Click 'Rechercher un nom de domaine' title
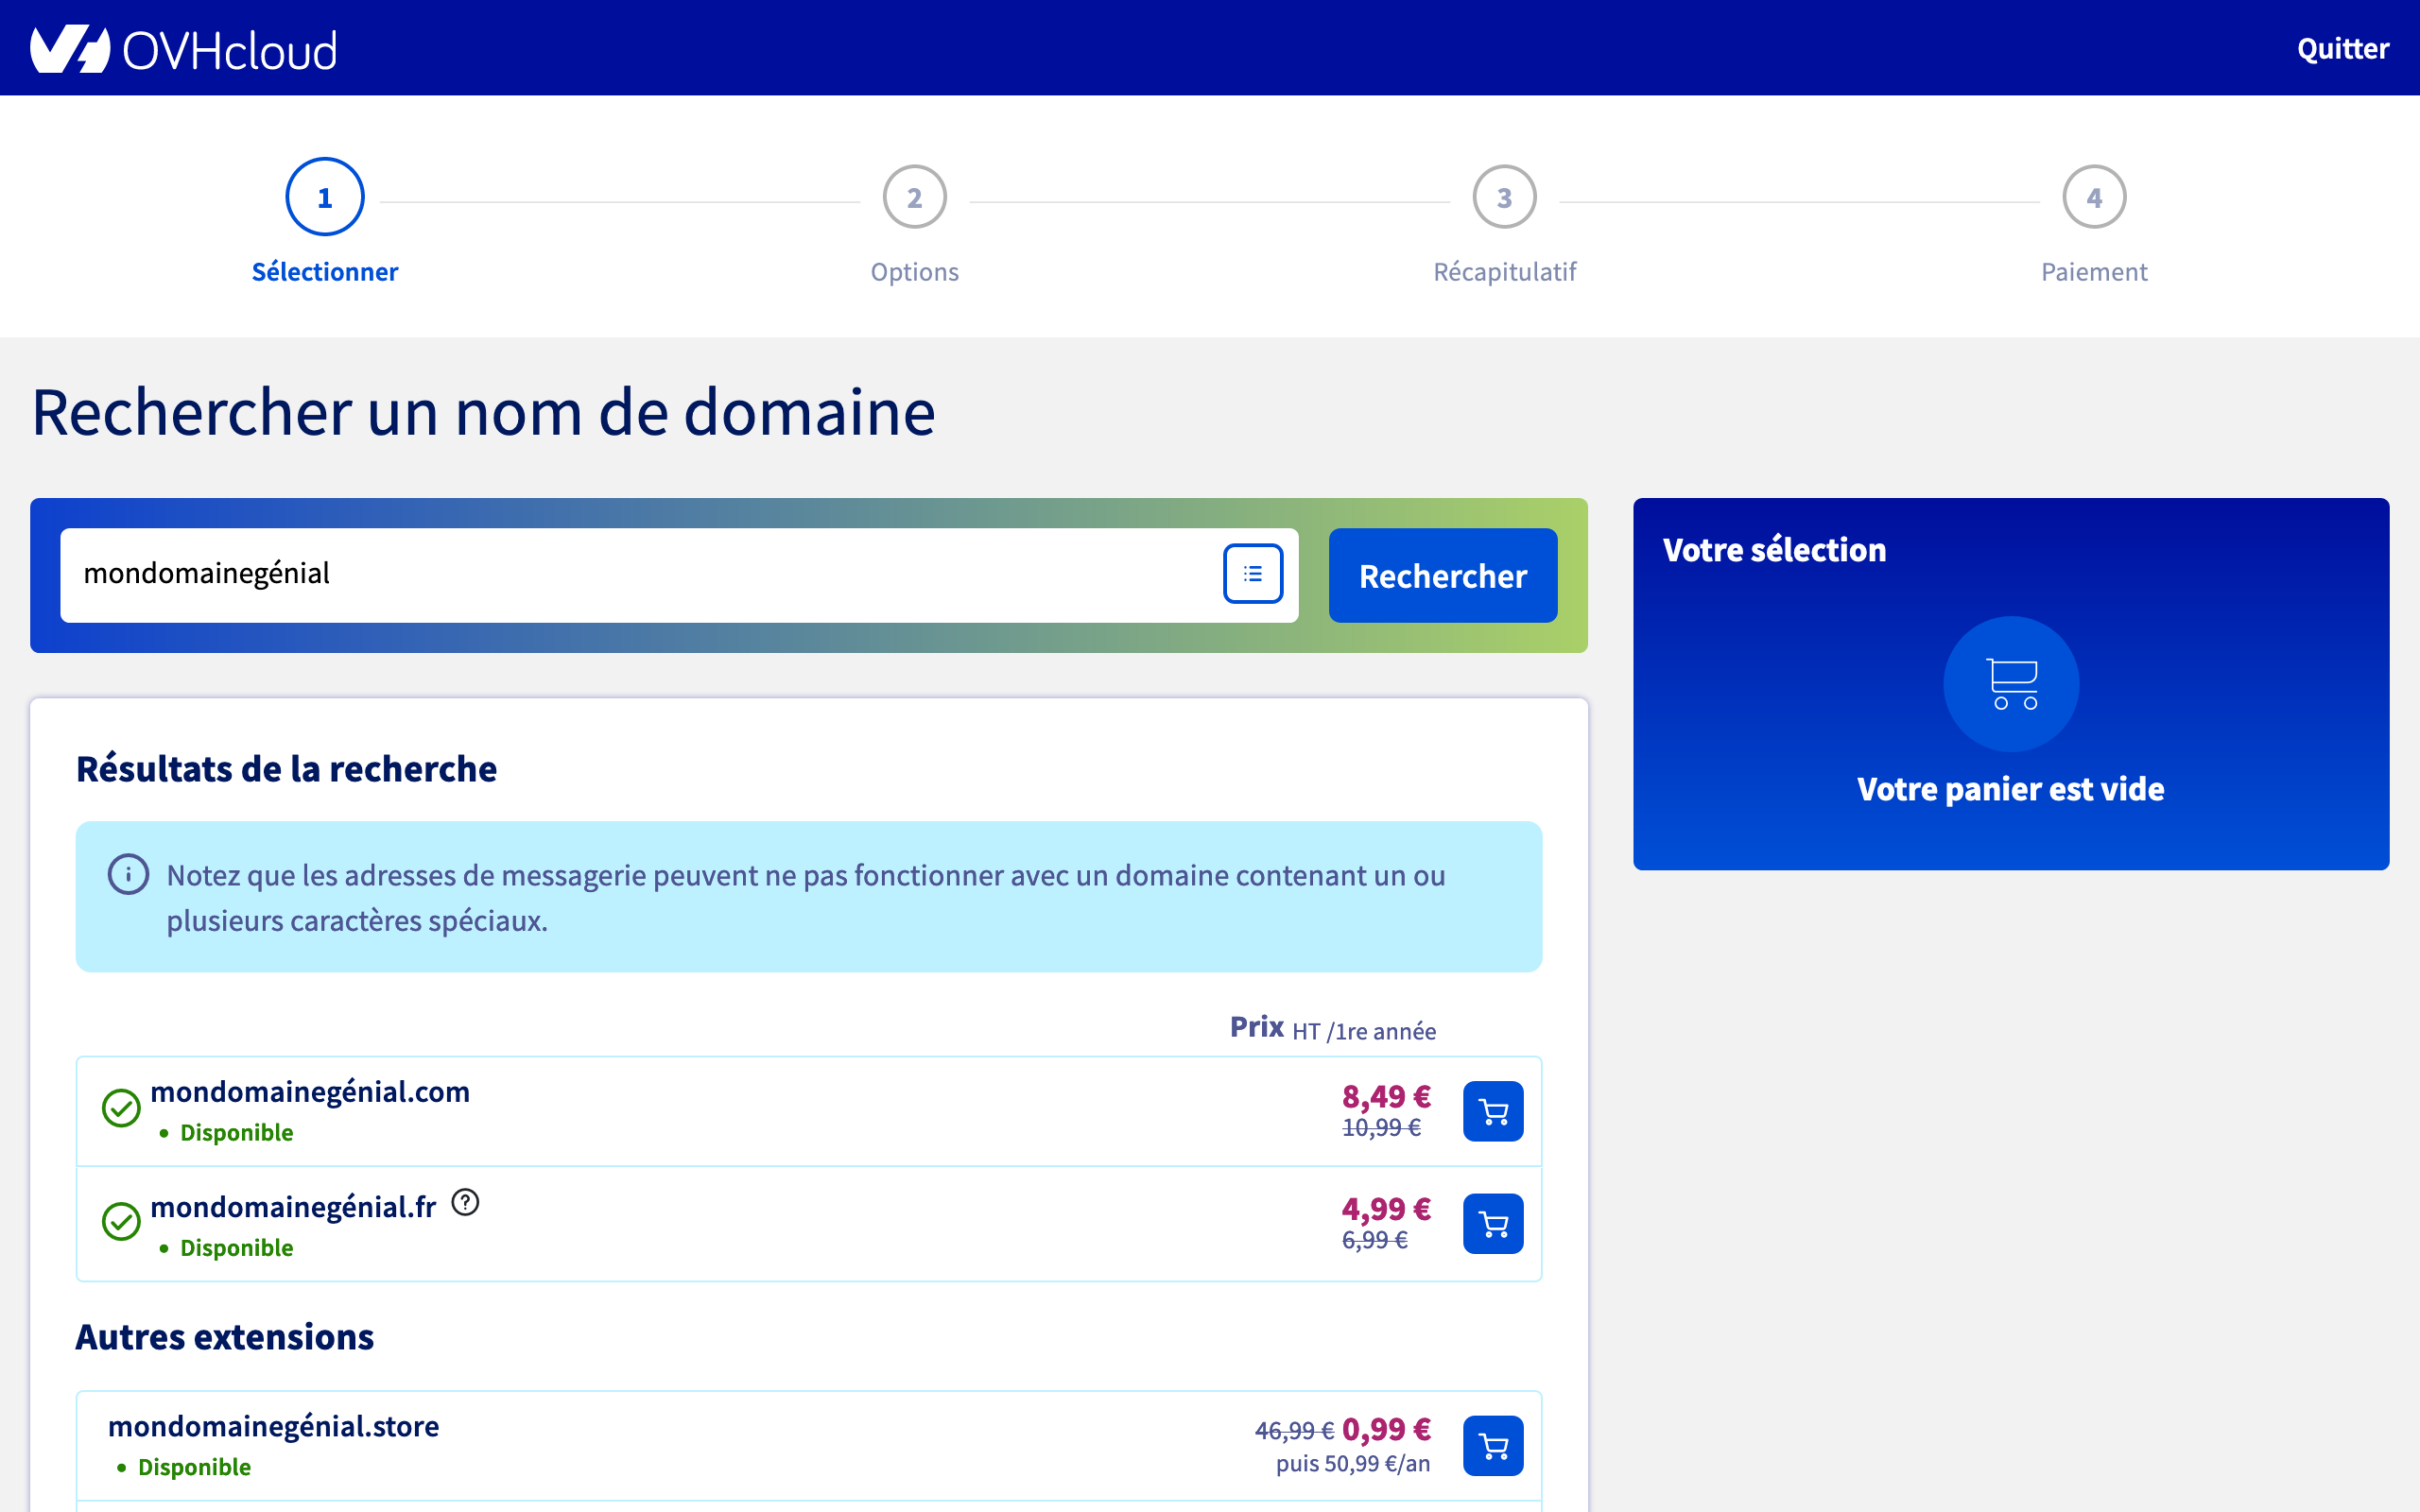Screen dimensions: 2420x1512 (484, 412)
